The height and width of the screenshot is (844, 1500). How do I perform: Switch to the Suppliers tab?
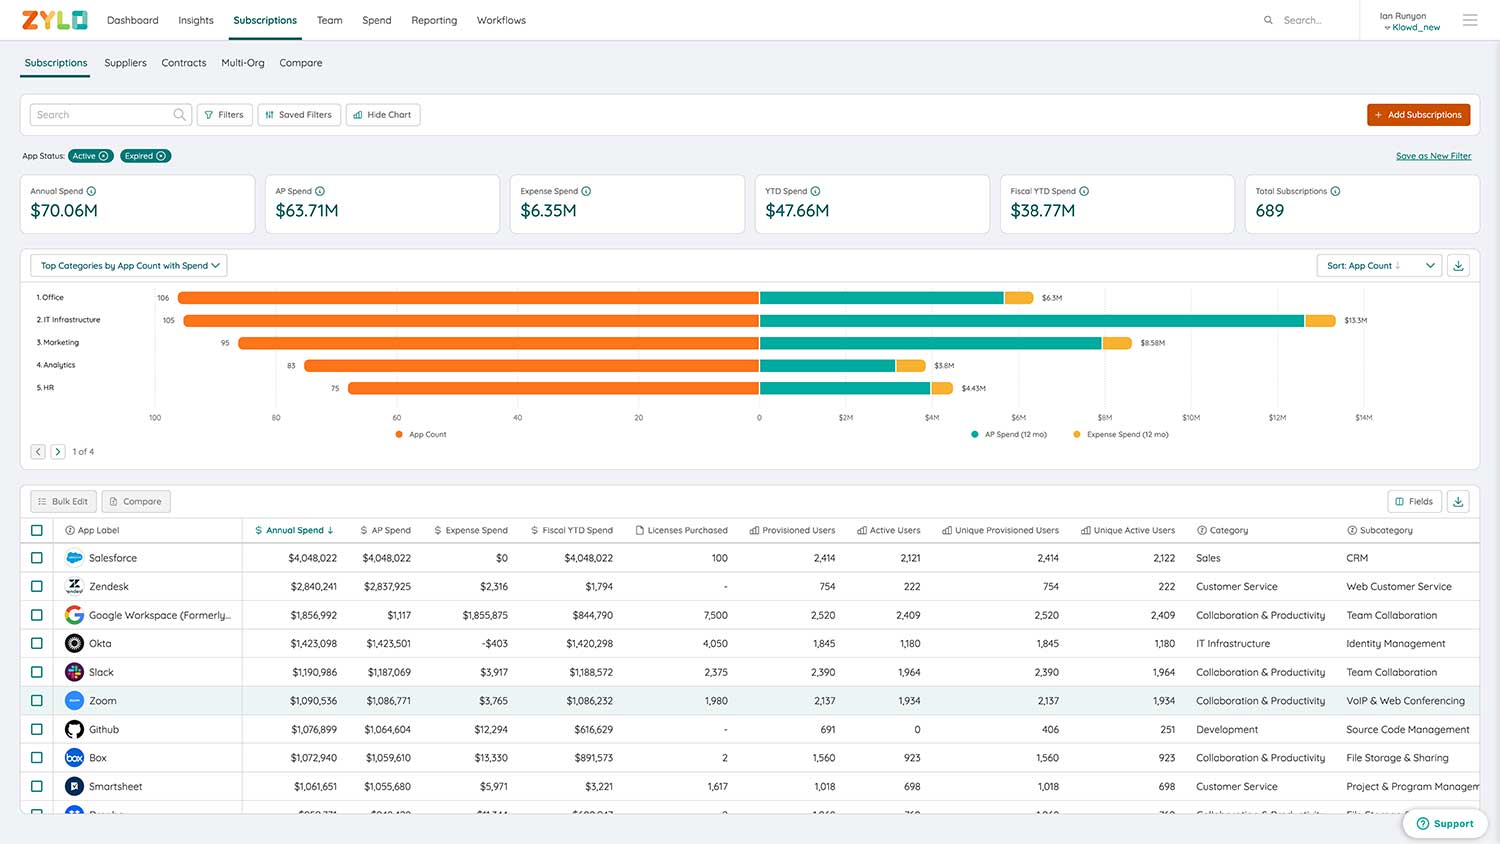tap(125, 62)
